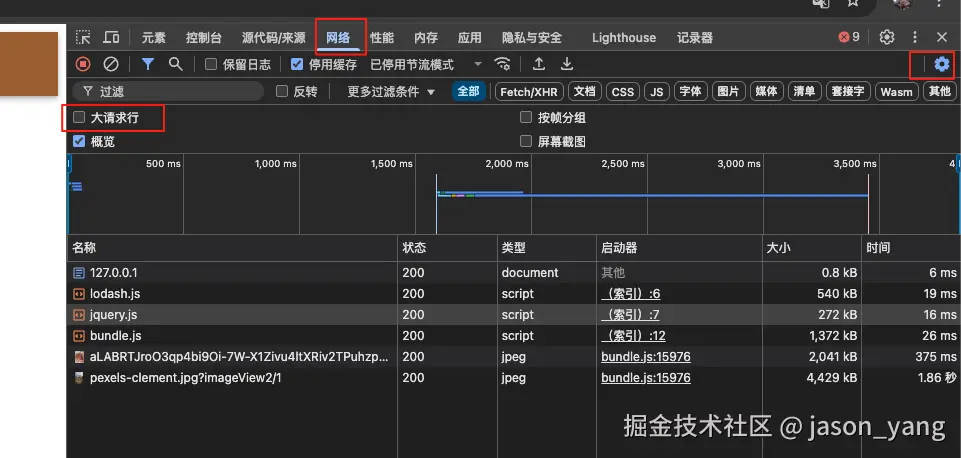Click the document icon beside 127.0.0.1

coord(78,273)
